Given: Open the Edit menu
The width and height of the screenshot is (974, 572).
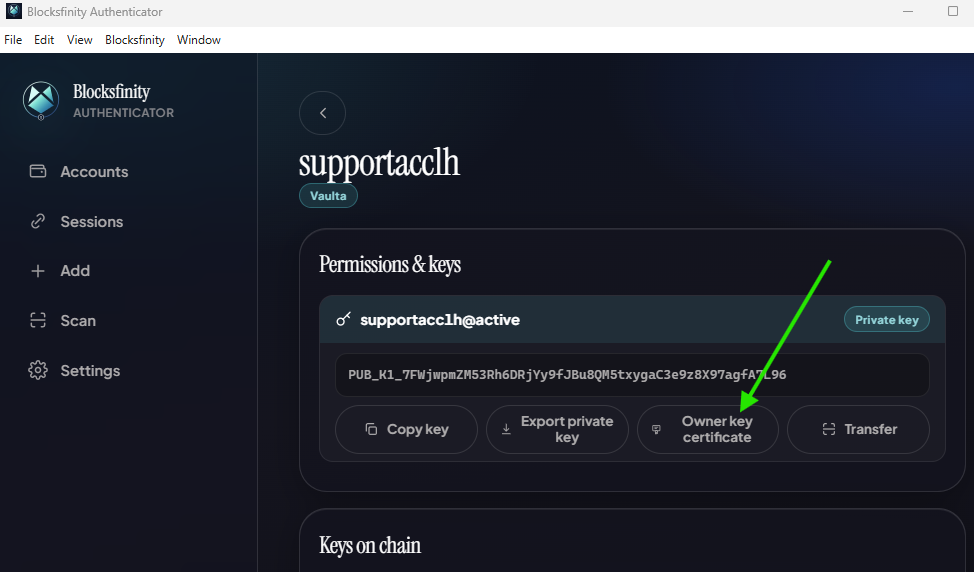Looking at the screenshot, I should (x=44, y=40).
